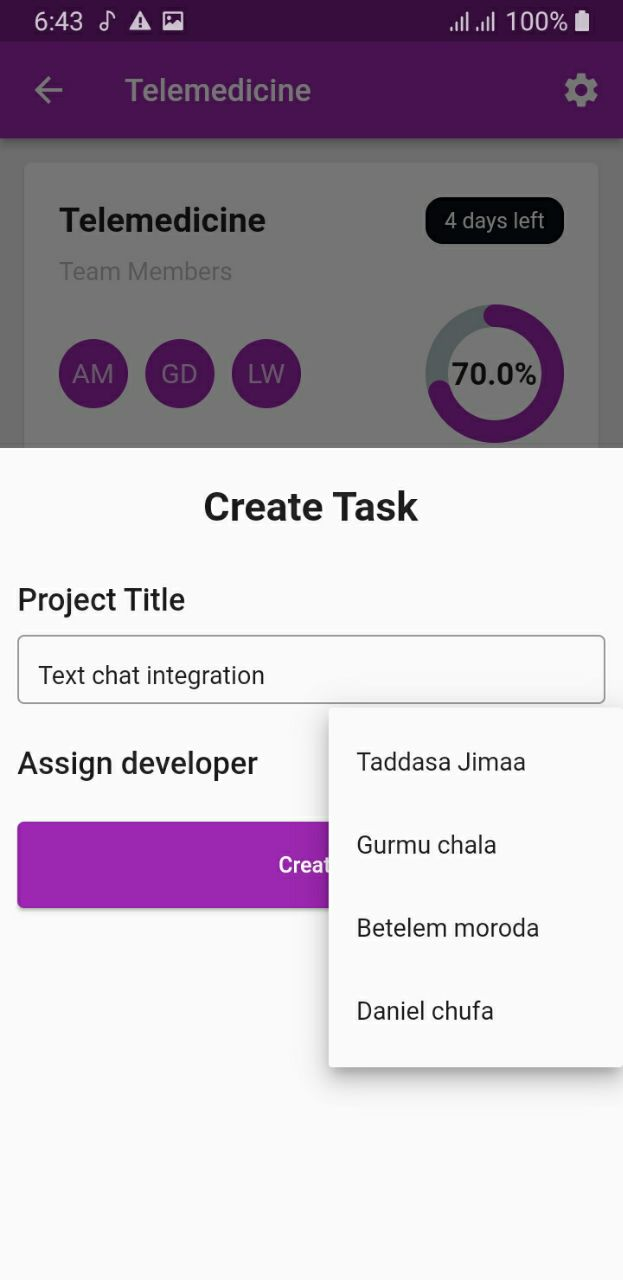Tap the Create Task dialog title

point(310,506)
